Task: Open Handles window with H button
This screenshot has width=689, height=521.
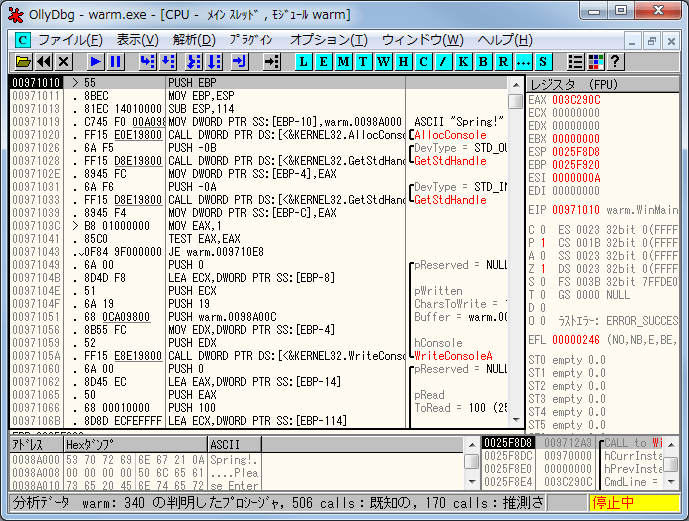Action: 403,62
